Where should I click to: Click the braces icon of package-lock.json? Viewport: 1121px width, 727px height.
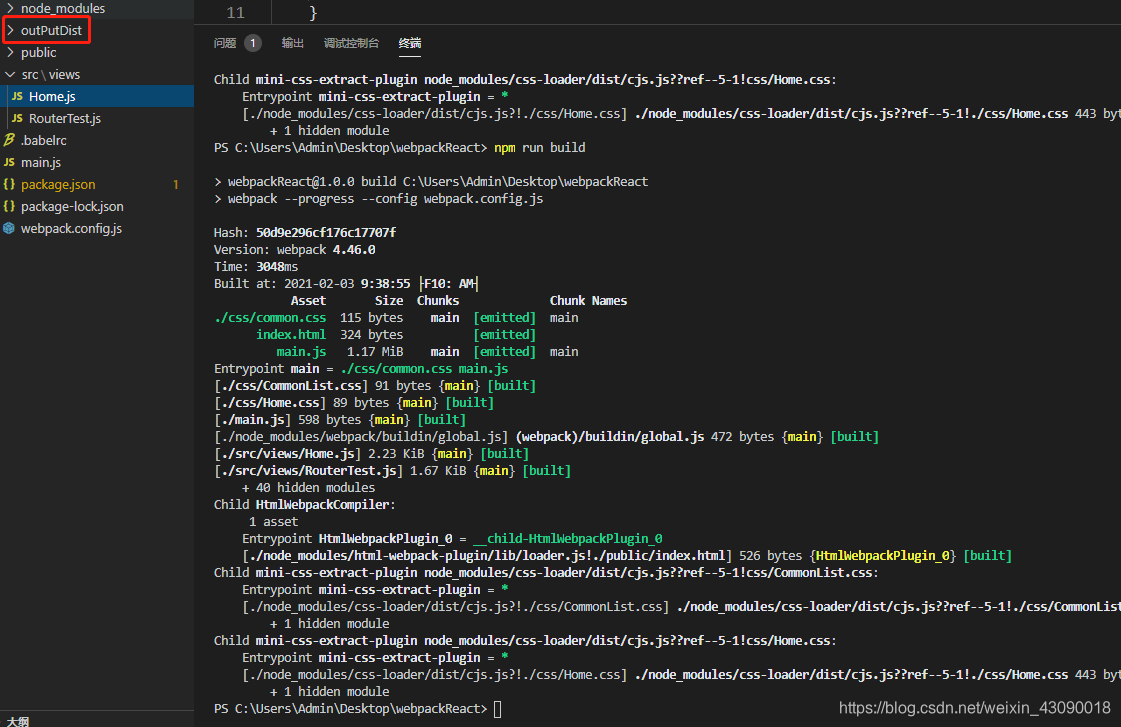tap(9, 207)
